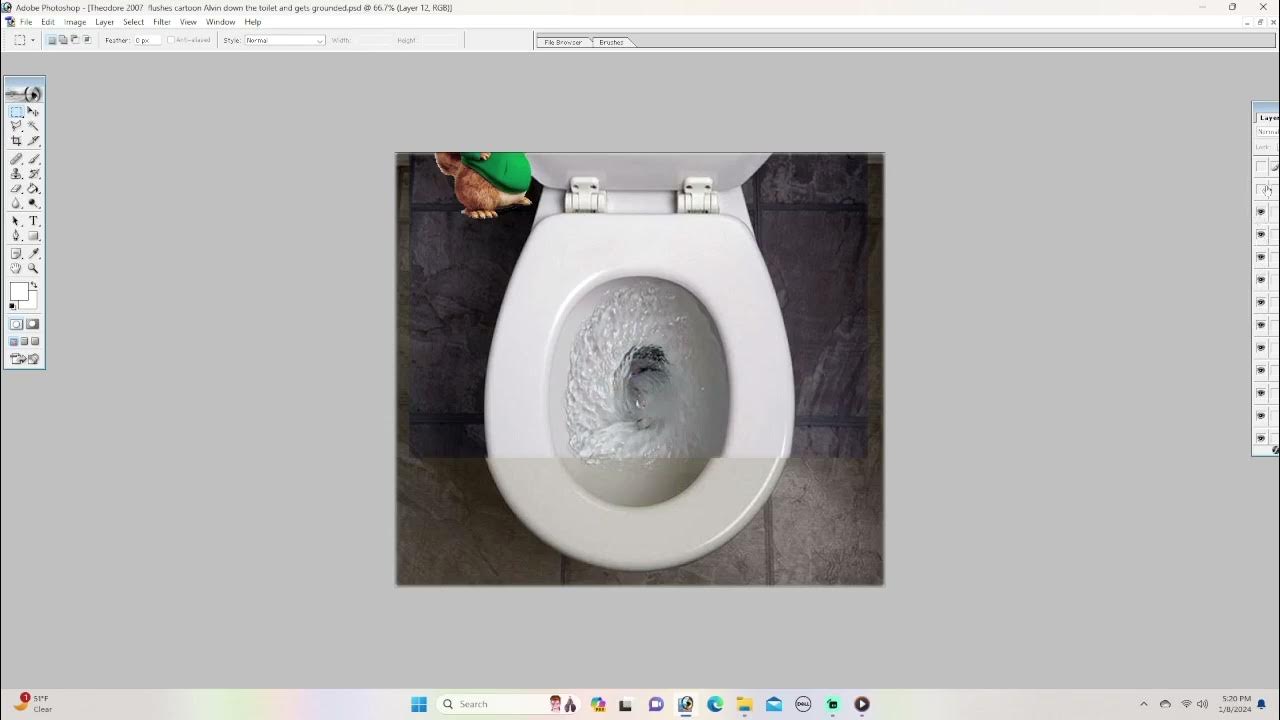Select the Rectangular Marquee tool

(x=16, y=112)
